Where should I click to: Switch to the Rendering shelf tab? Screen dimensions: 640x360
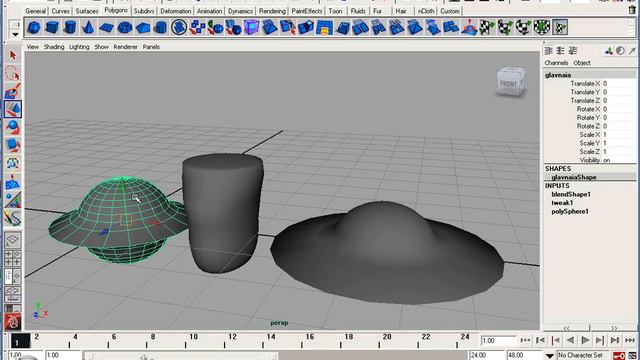click(x=272, y=11)
